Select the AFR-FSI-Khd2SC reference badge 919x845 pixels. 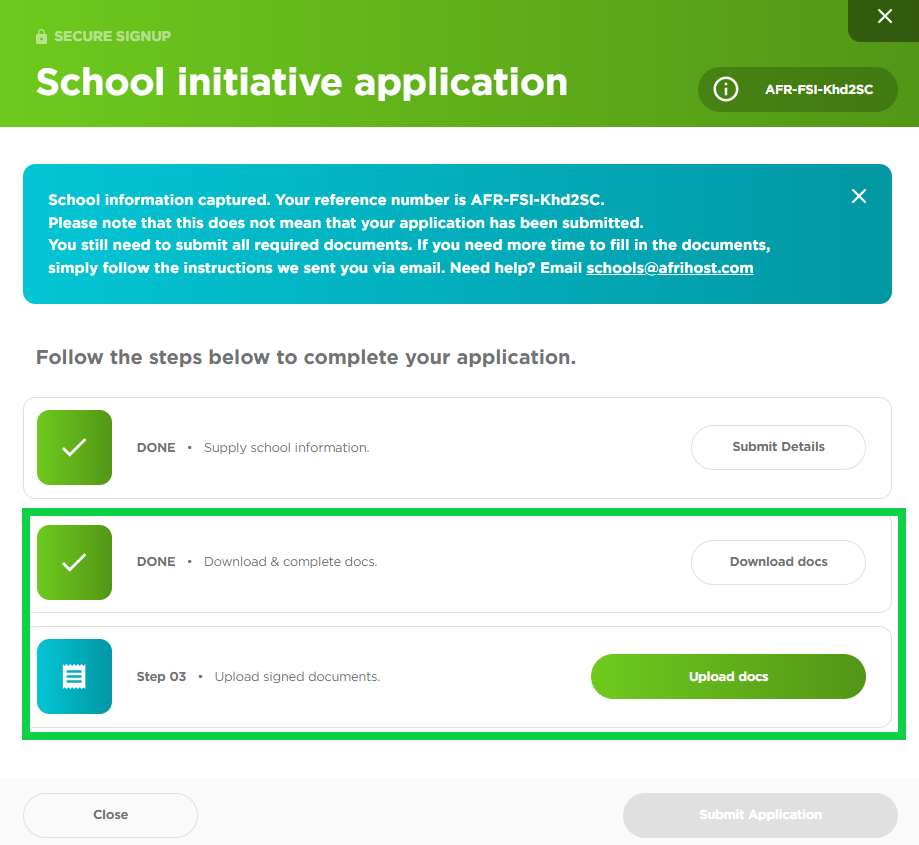818,89
